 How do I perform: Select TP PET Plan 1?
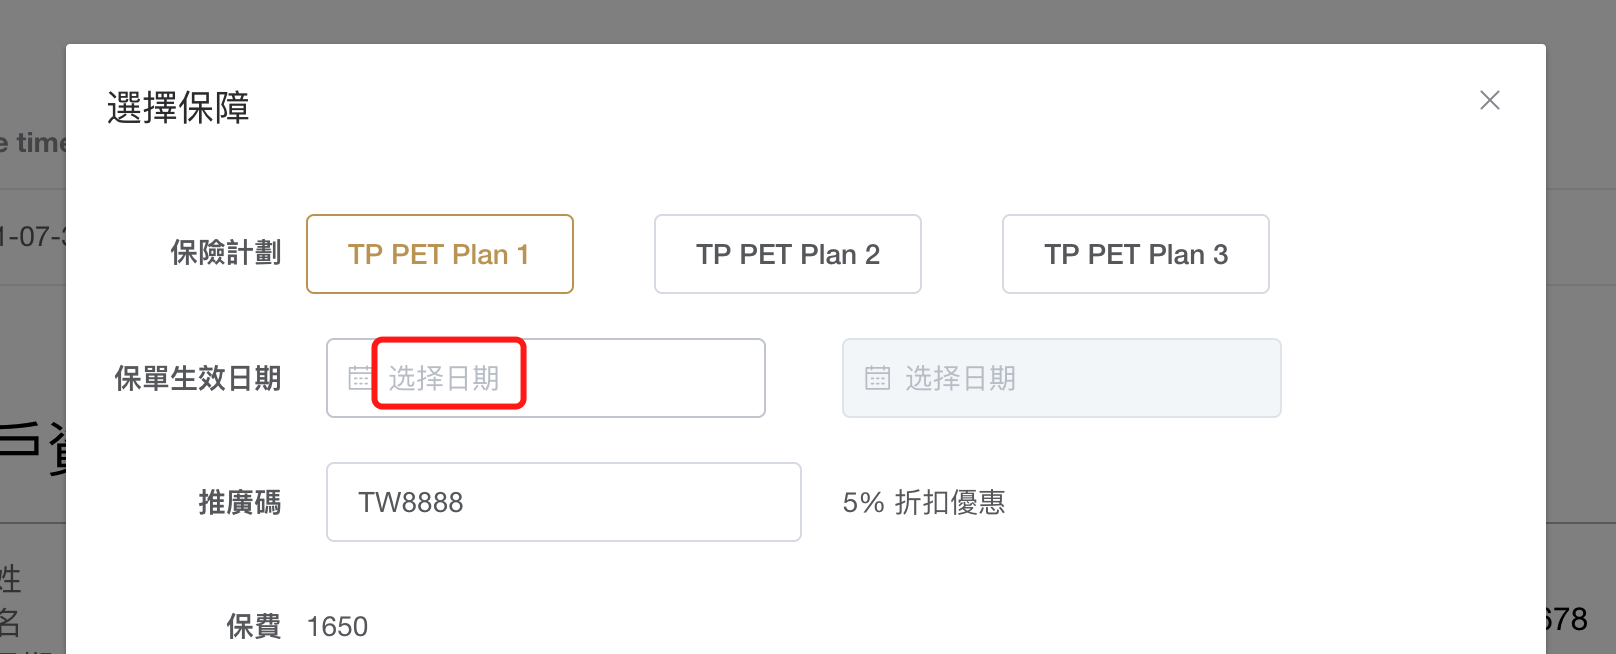[440, 254]
